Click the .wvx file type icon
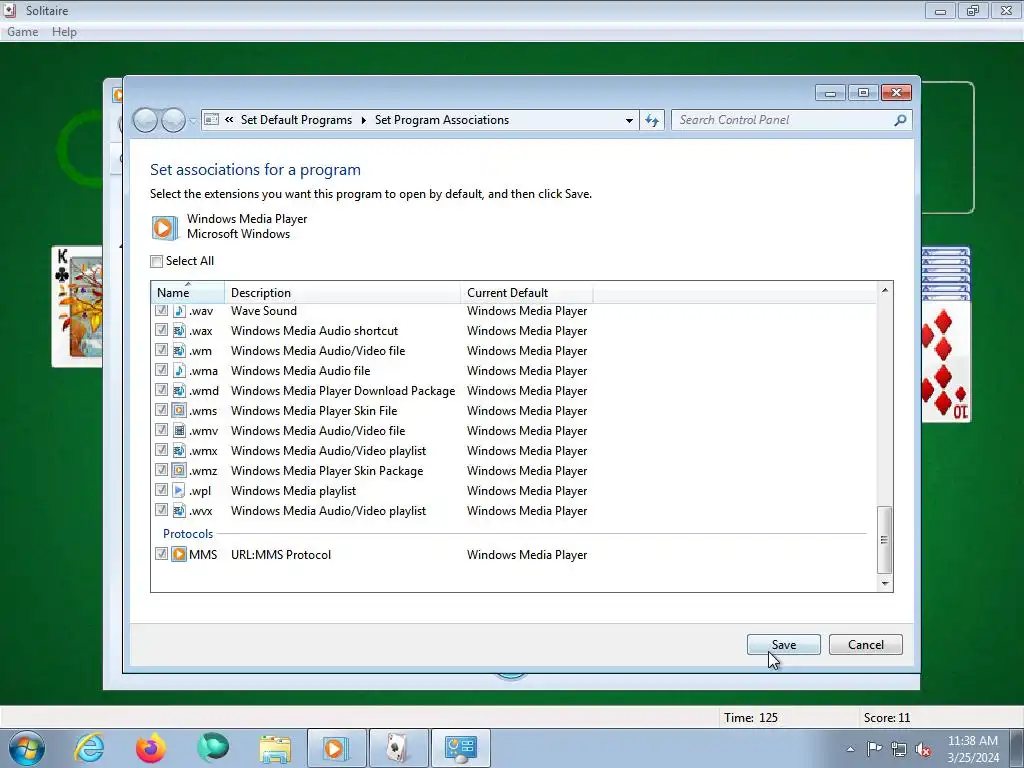 pos(179,511)
